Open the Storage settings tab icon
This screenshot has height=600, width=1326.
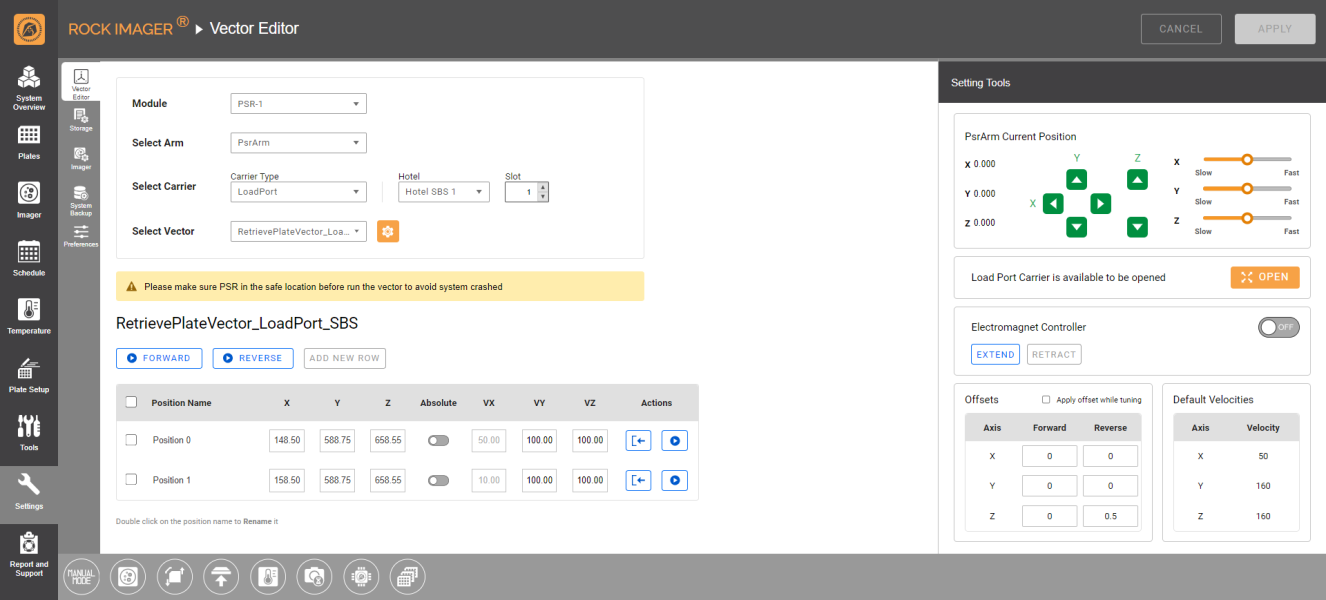80,118
